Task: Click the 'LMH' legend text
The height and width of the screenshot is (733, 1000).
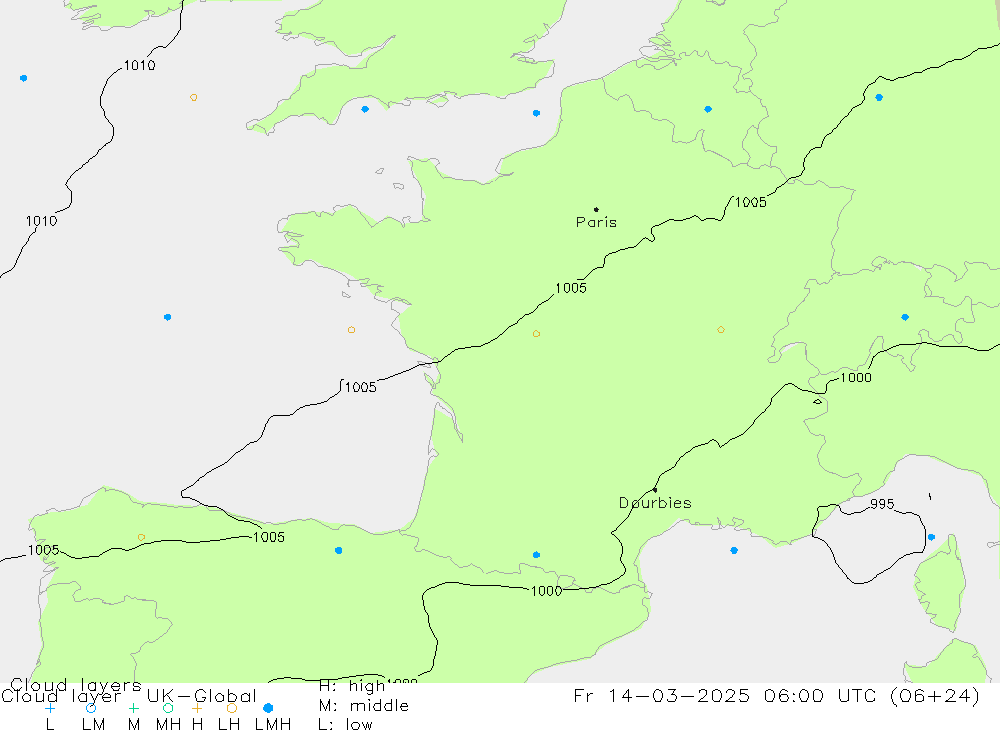Action: coord(273,725)
